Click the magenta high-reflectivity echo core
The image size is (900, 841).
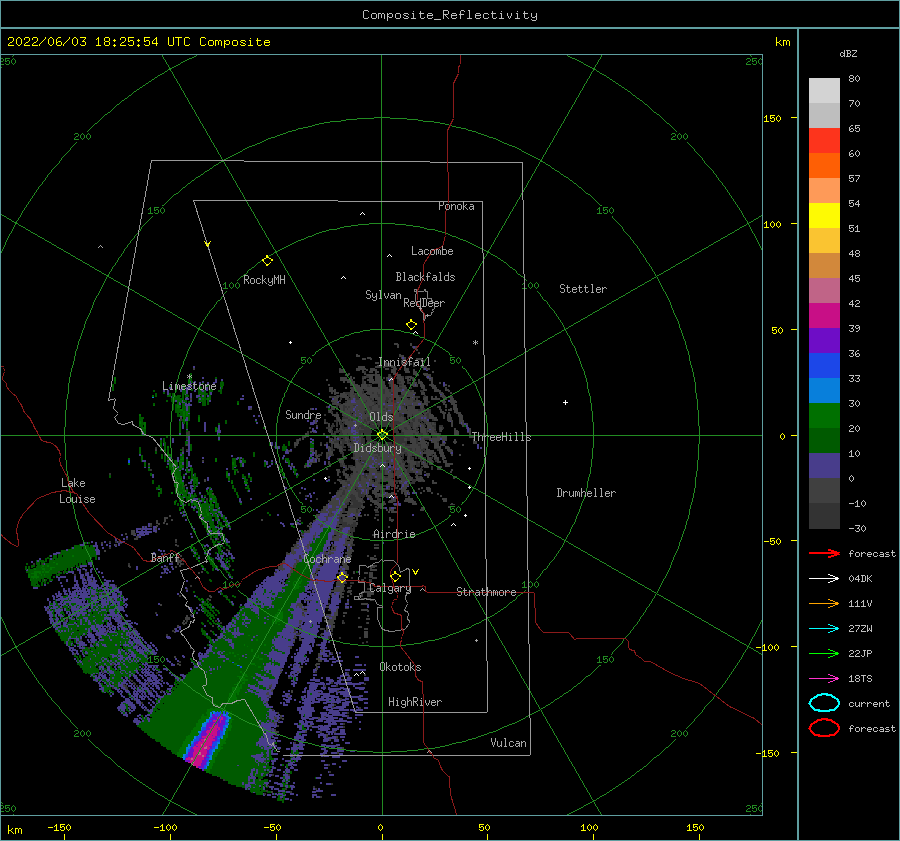(208, 739)
